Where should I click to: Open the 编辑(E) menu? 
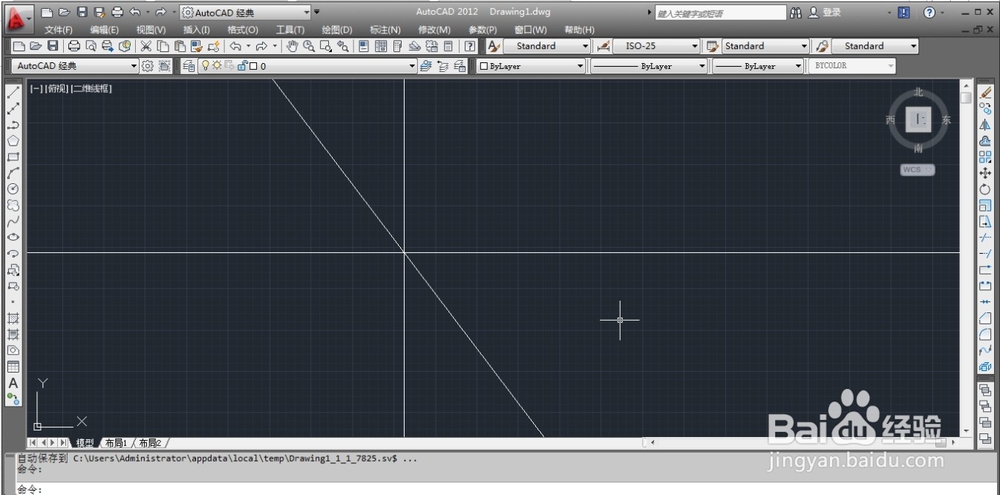(x=105, y=30)
